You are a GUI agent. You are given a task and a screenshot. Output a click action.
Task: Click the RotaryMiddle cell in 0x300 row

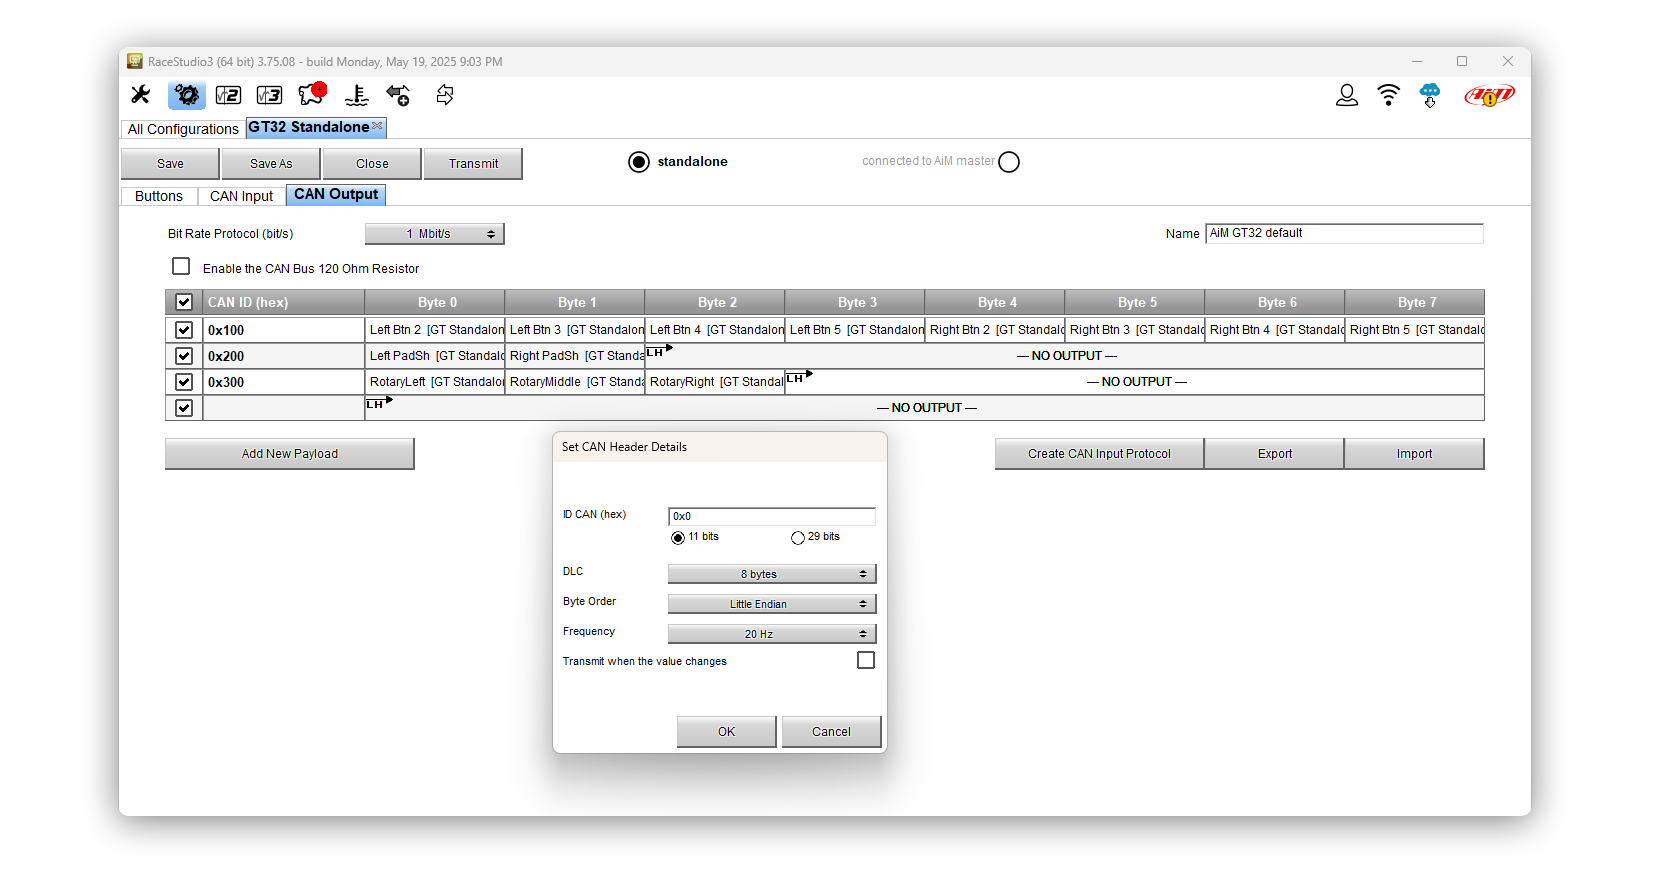(575, 382)
